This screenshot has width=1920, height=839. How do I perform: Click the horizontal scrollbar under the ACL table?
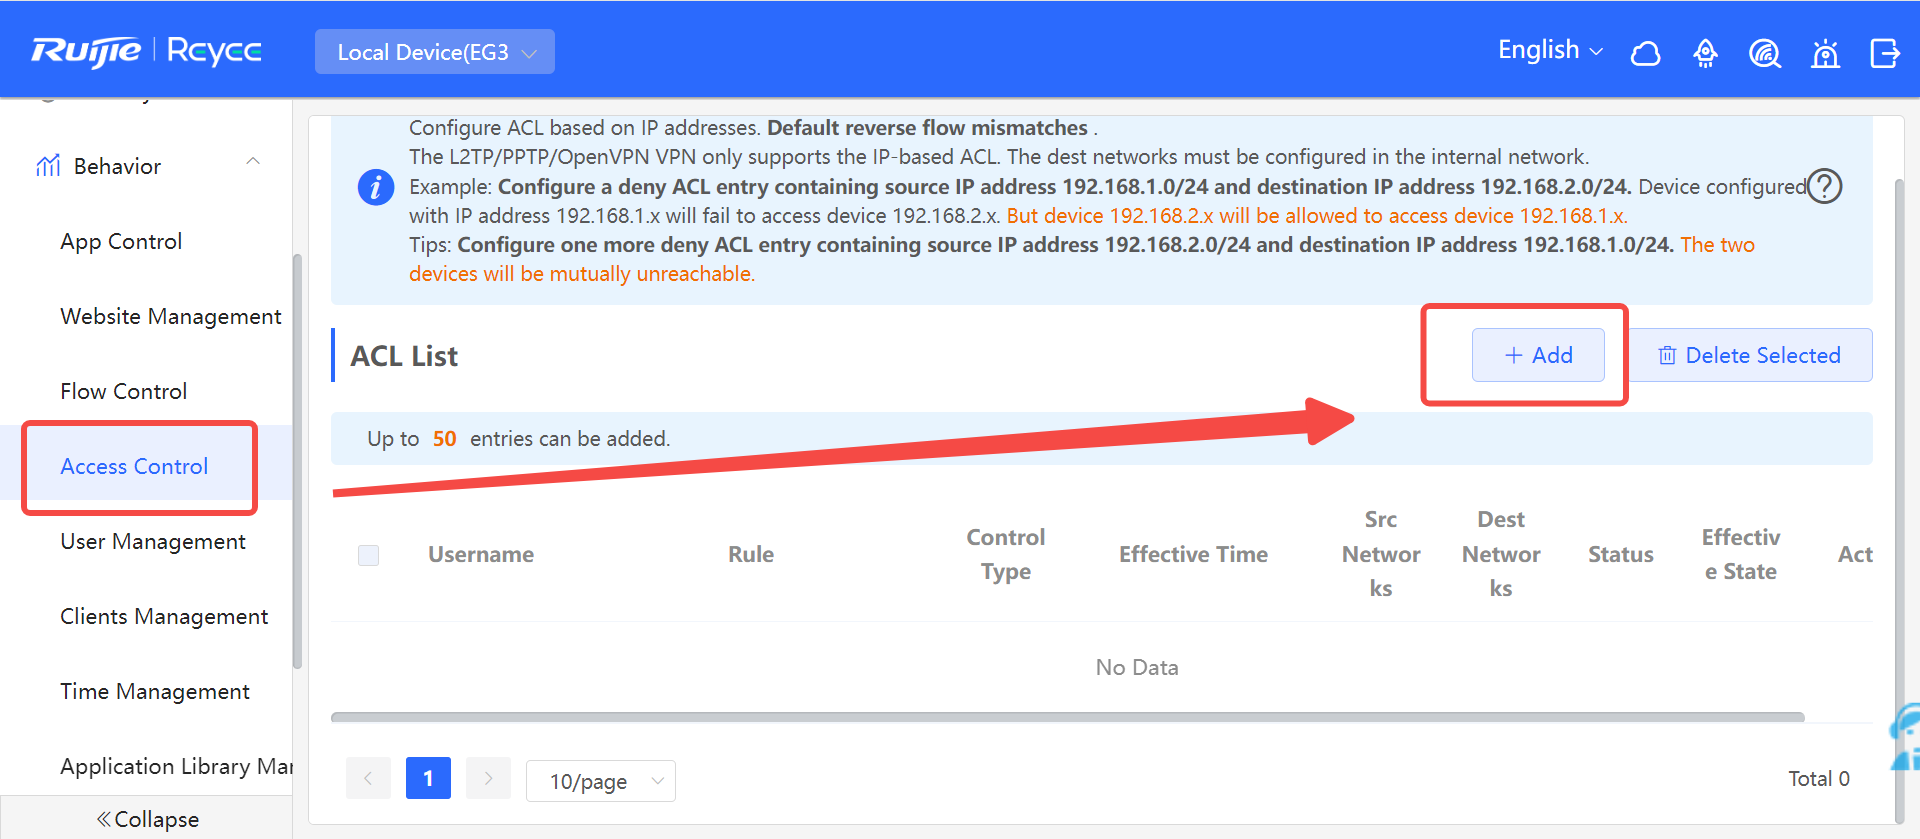(x=1067, y=717)
